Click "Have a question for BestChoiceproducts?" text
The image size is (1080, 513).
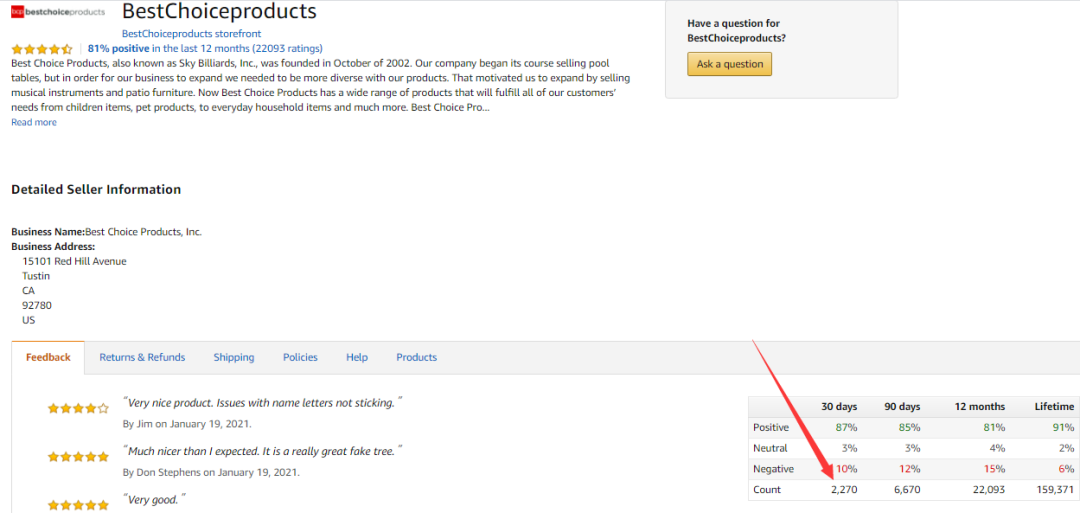tap(736, 30)
